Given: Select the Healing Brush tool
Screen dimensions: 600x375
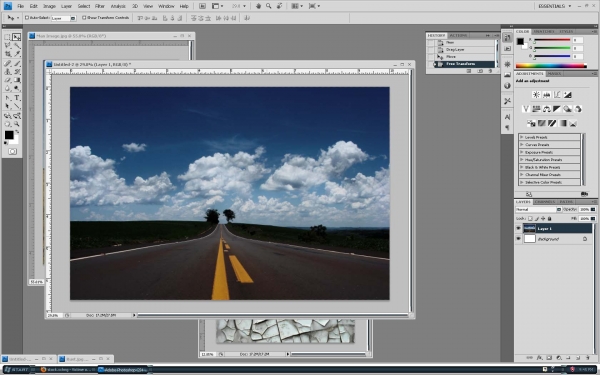Looking at the screenshot, I should (x=7, y=64).
